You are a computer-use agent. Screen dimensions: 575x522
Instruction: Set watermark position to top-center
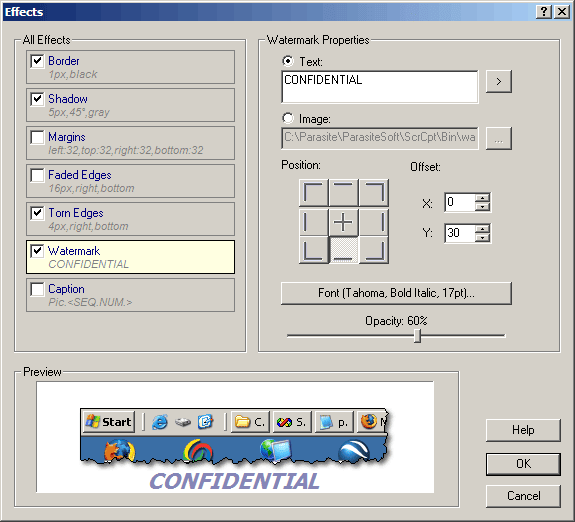pyautogui.click(x=344, y=193)
